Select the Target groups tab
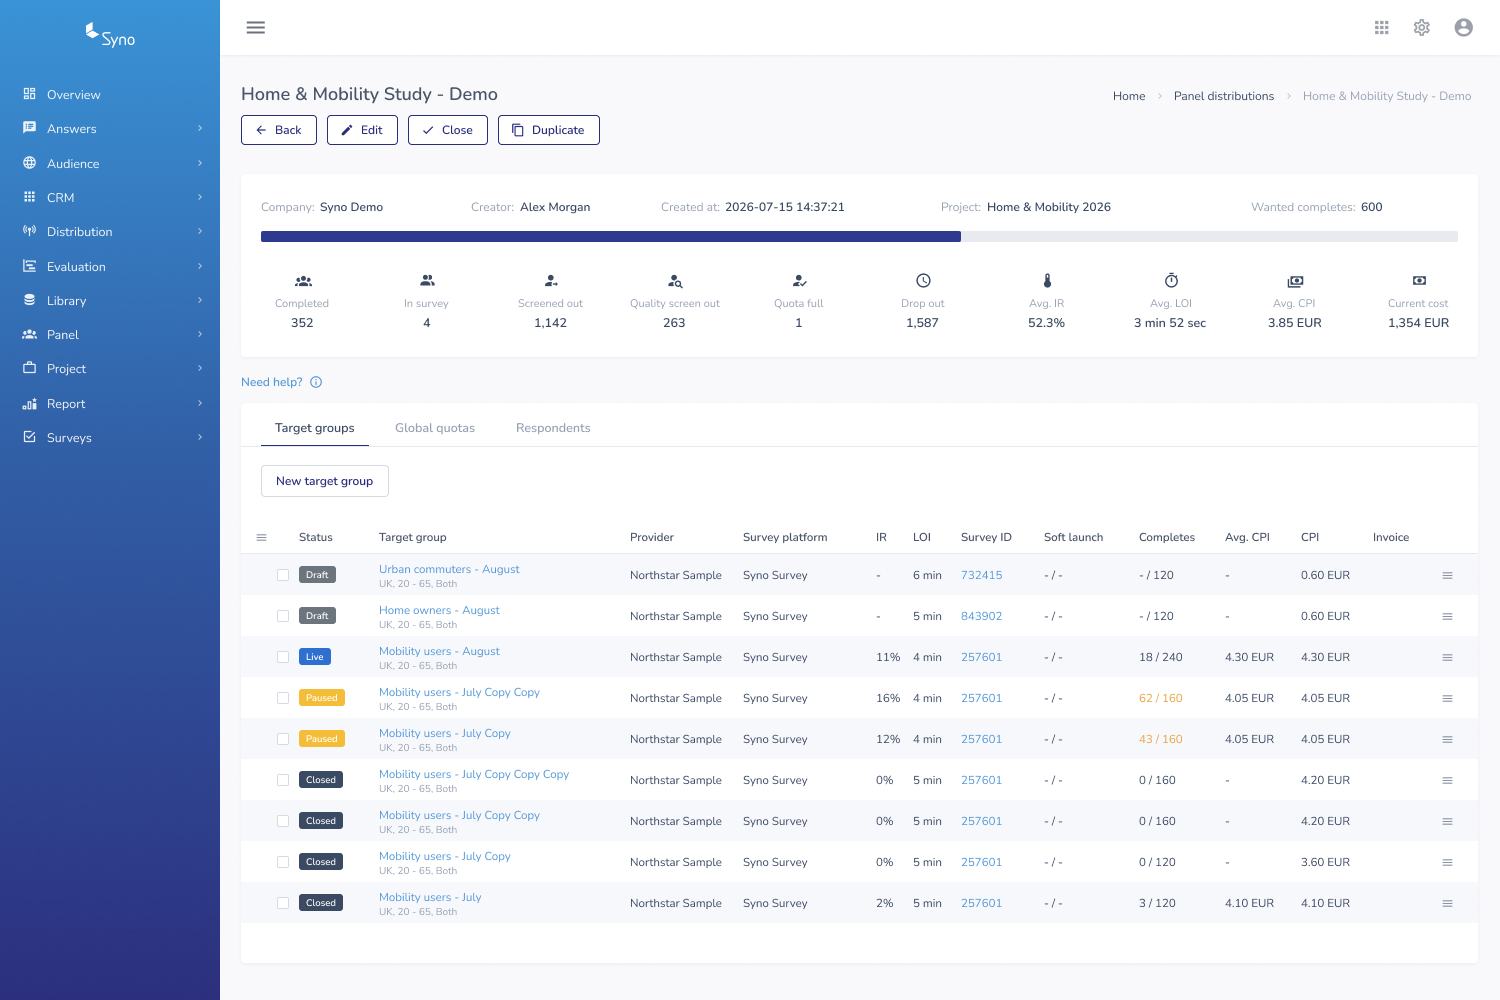1500x1000 pixels. 315,428
